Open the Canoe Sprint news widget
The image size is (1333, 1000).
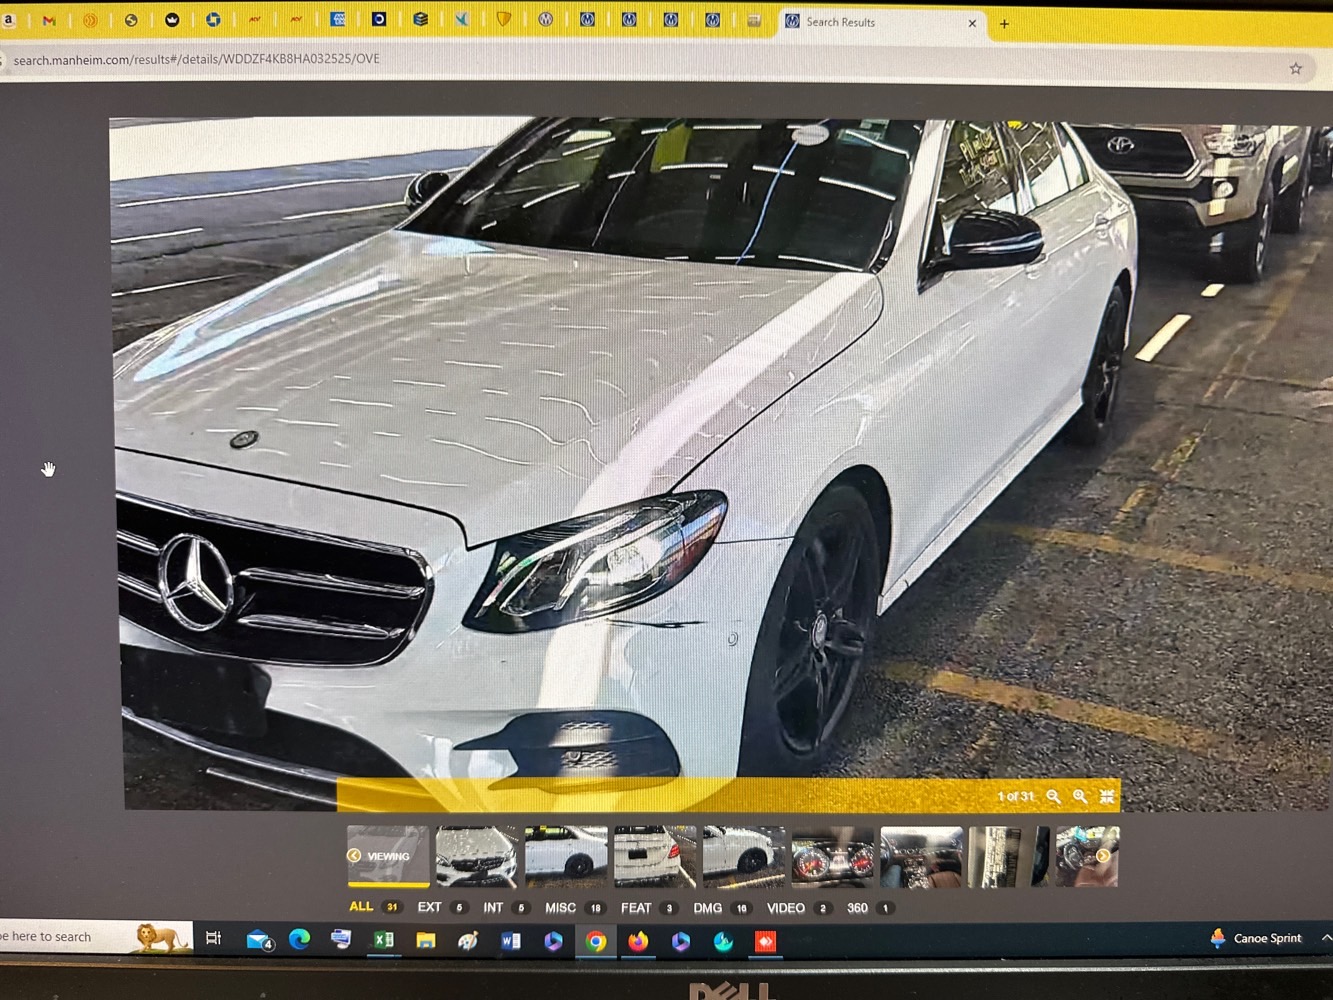(x=1256, y=938)
